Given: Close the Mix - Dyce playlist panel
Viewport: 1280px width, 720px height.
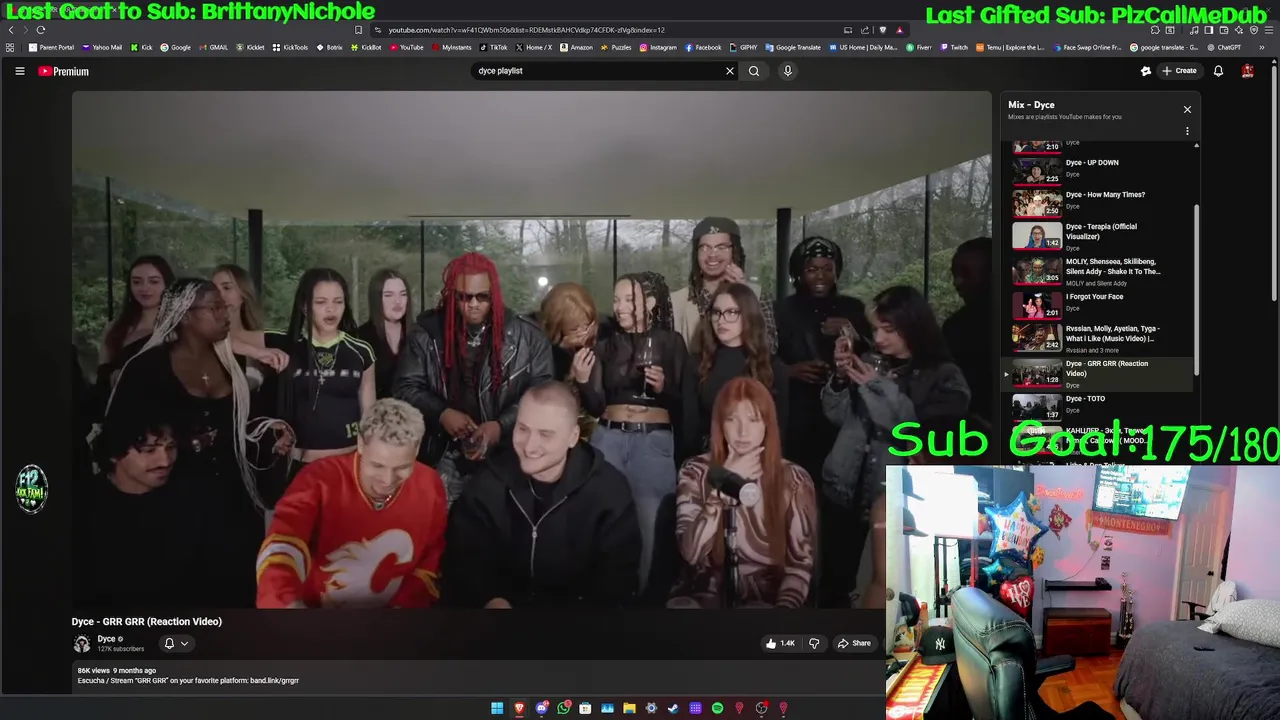Looking at the screenshot, I should [1187, 109].
